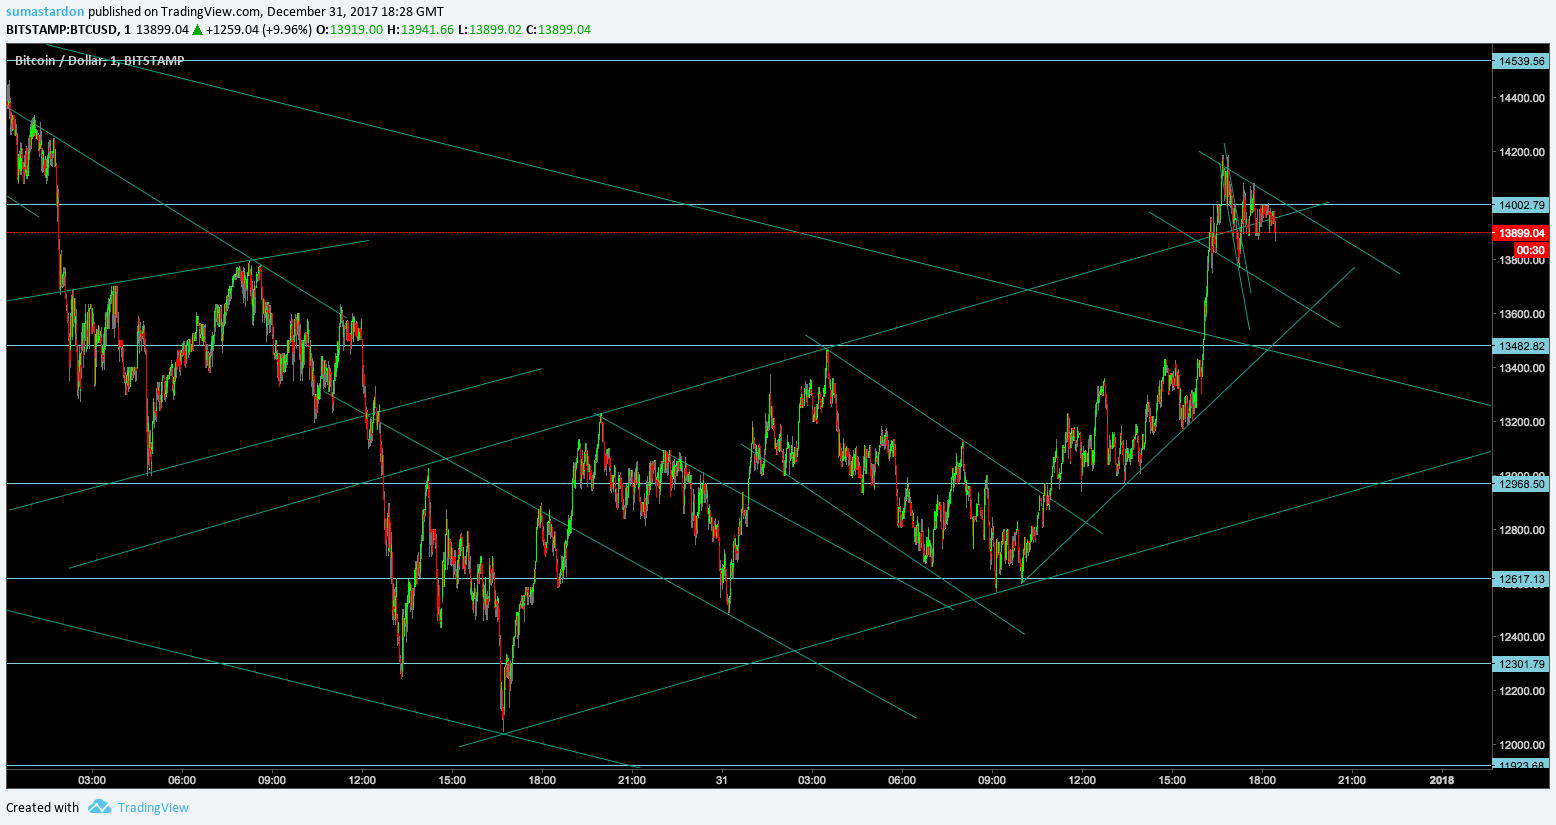Click the C:13899.04 close value

pos(559,30)
